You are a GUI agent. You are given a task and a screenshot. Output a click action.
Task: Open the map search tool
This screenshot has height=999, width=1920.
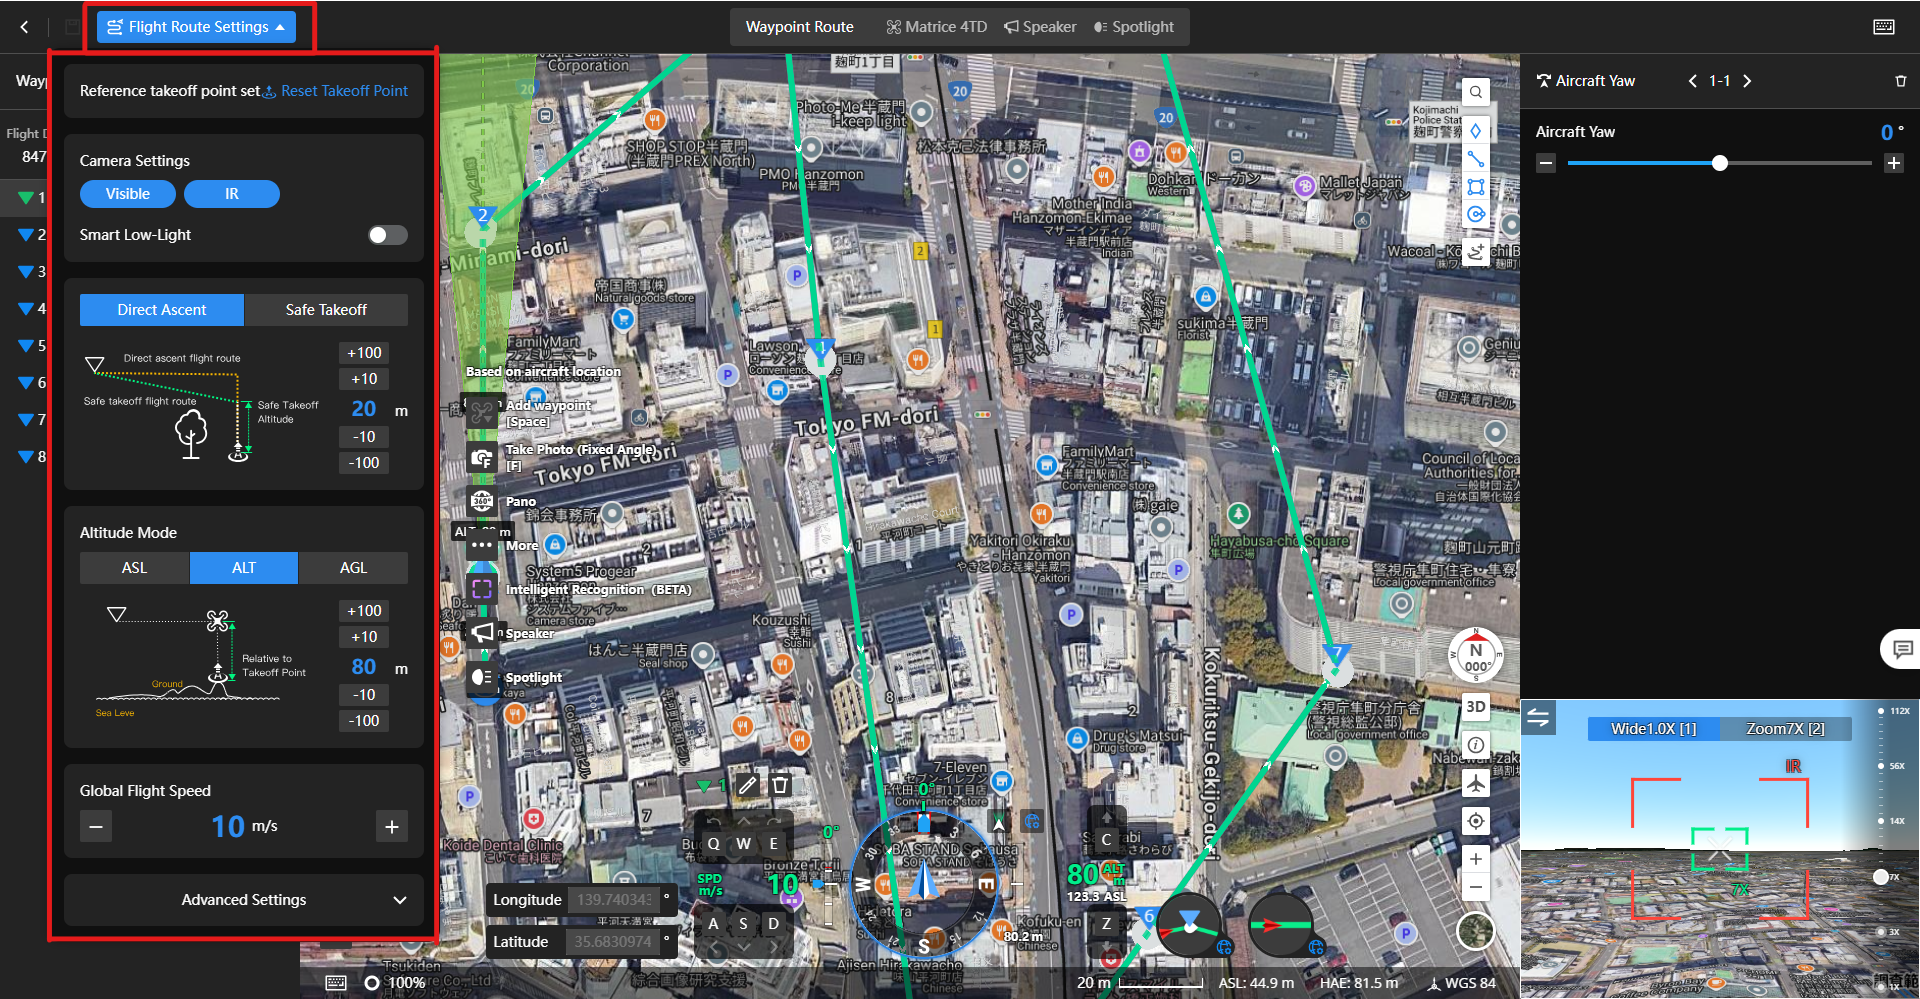(1476, 92)
